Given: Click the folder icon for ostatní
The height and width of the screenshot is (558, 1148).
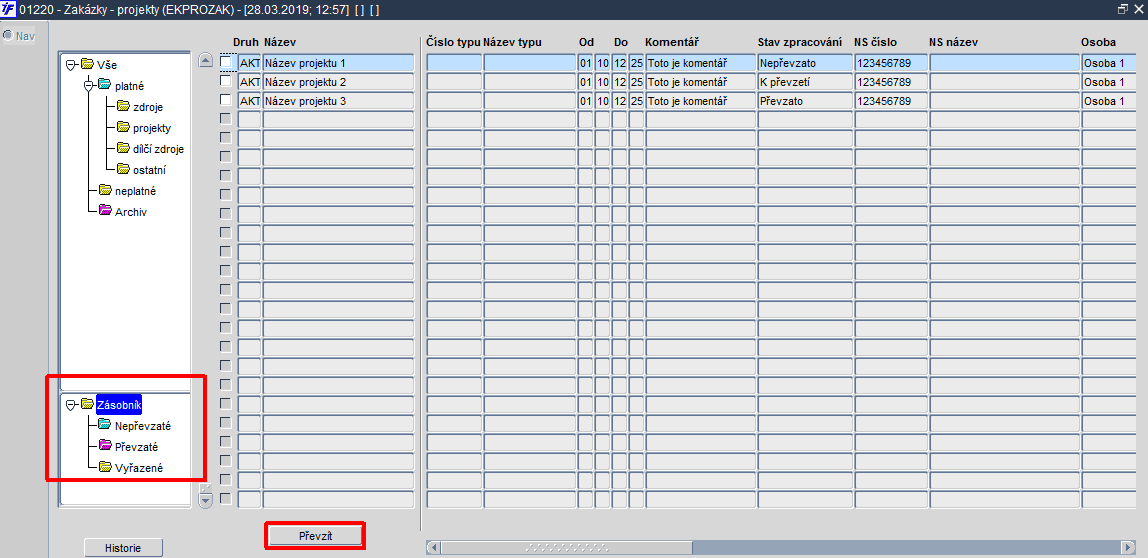Looking at the screenshot, I should pos(123,170).
